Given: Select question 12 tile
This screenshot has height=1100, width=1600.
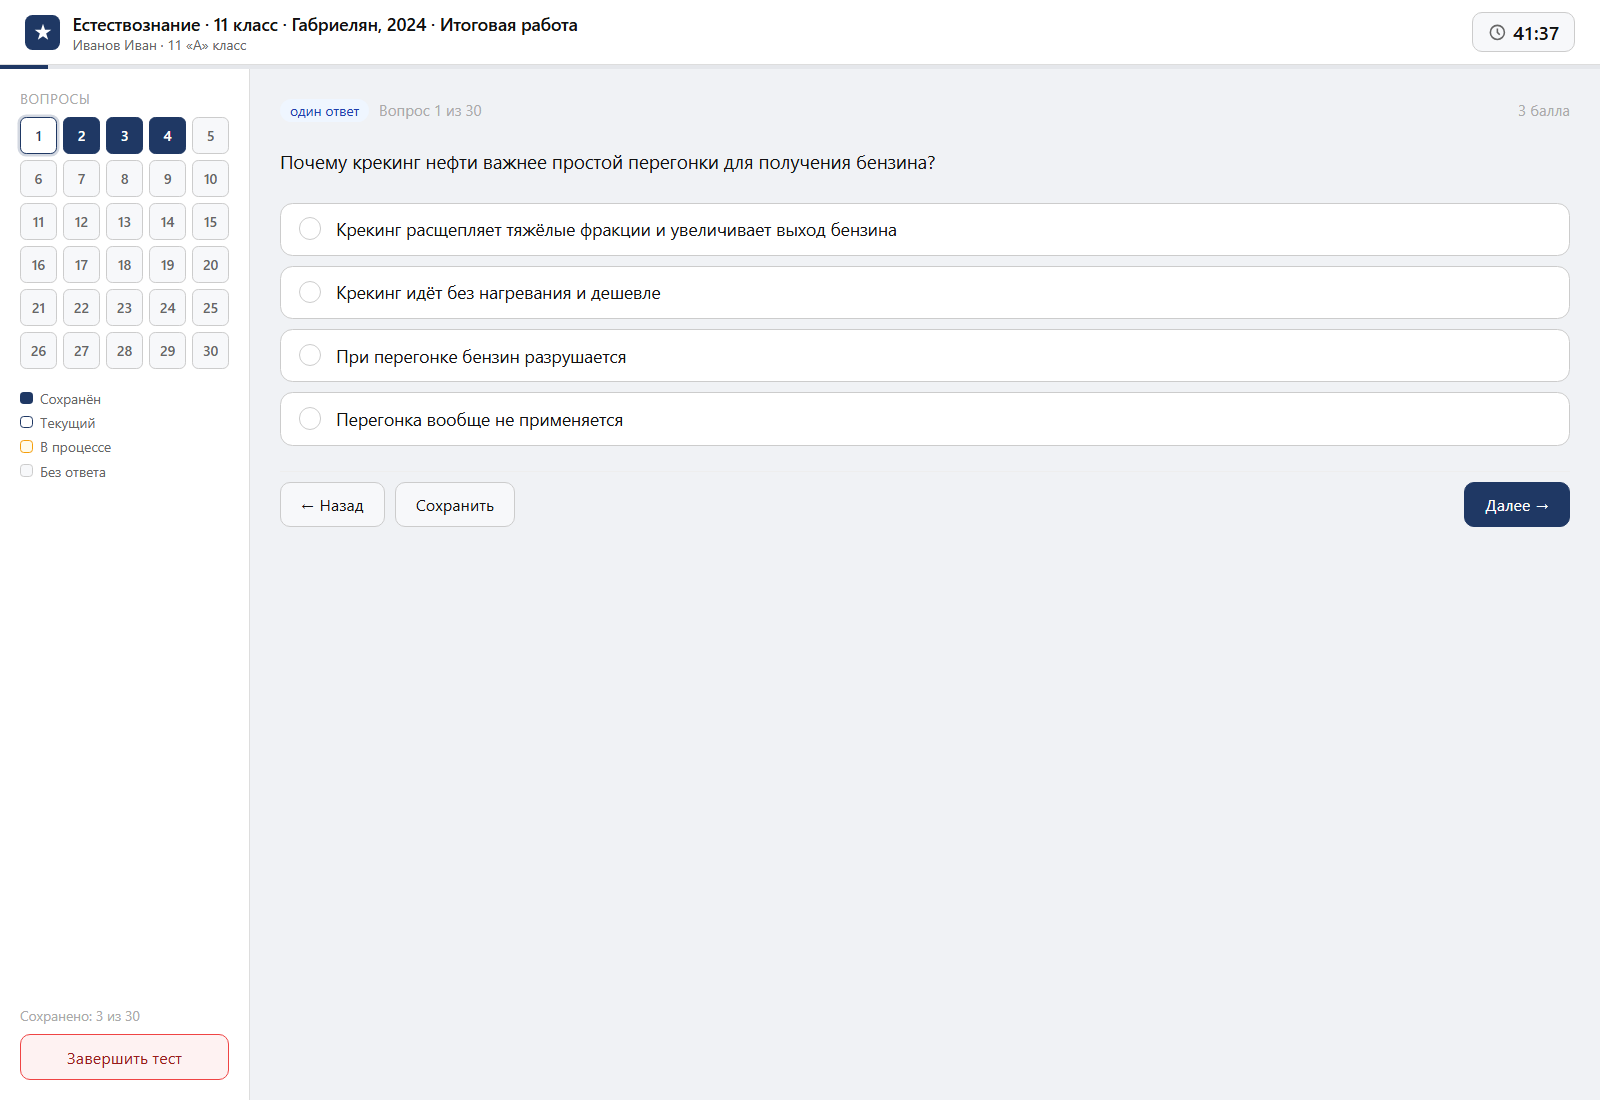Looking at the screenshot, I should point(81,222).
